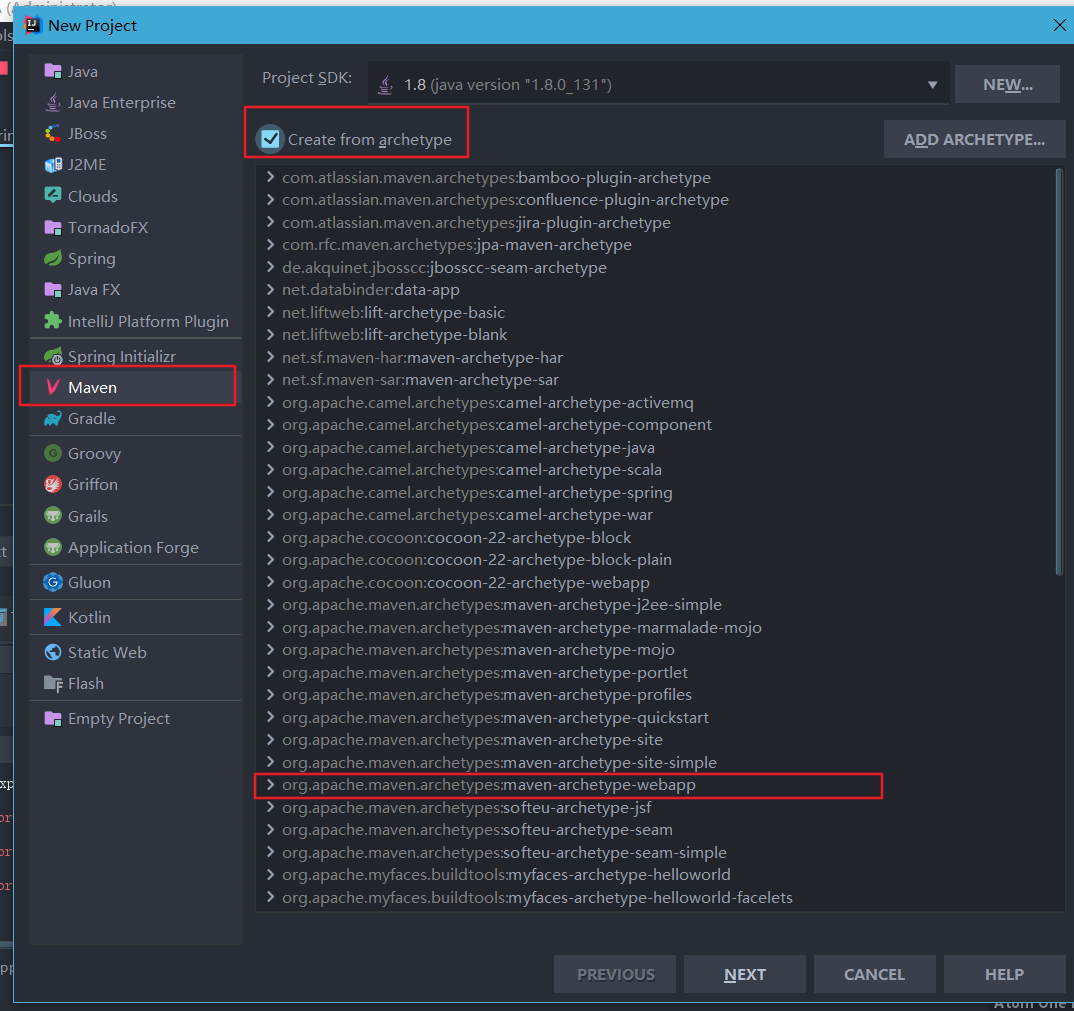Click the Gluon icon
Screen dimensions: 1074x1011
pyautogui.click(x=53, y=582)
